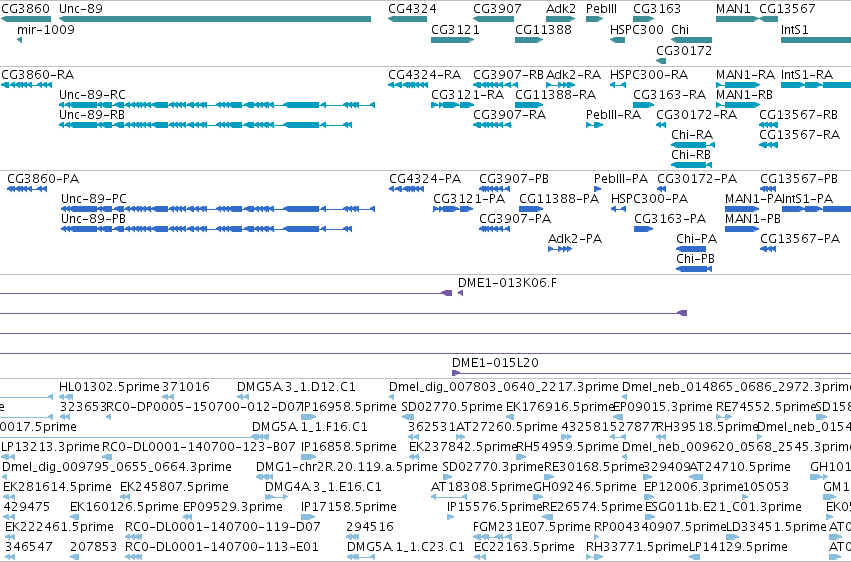Click the Adk2-RA transcript label

(x=573, y=74)
